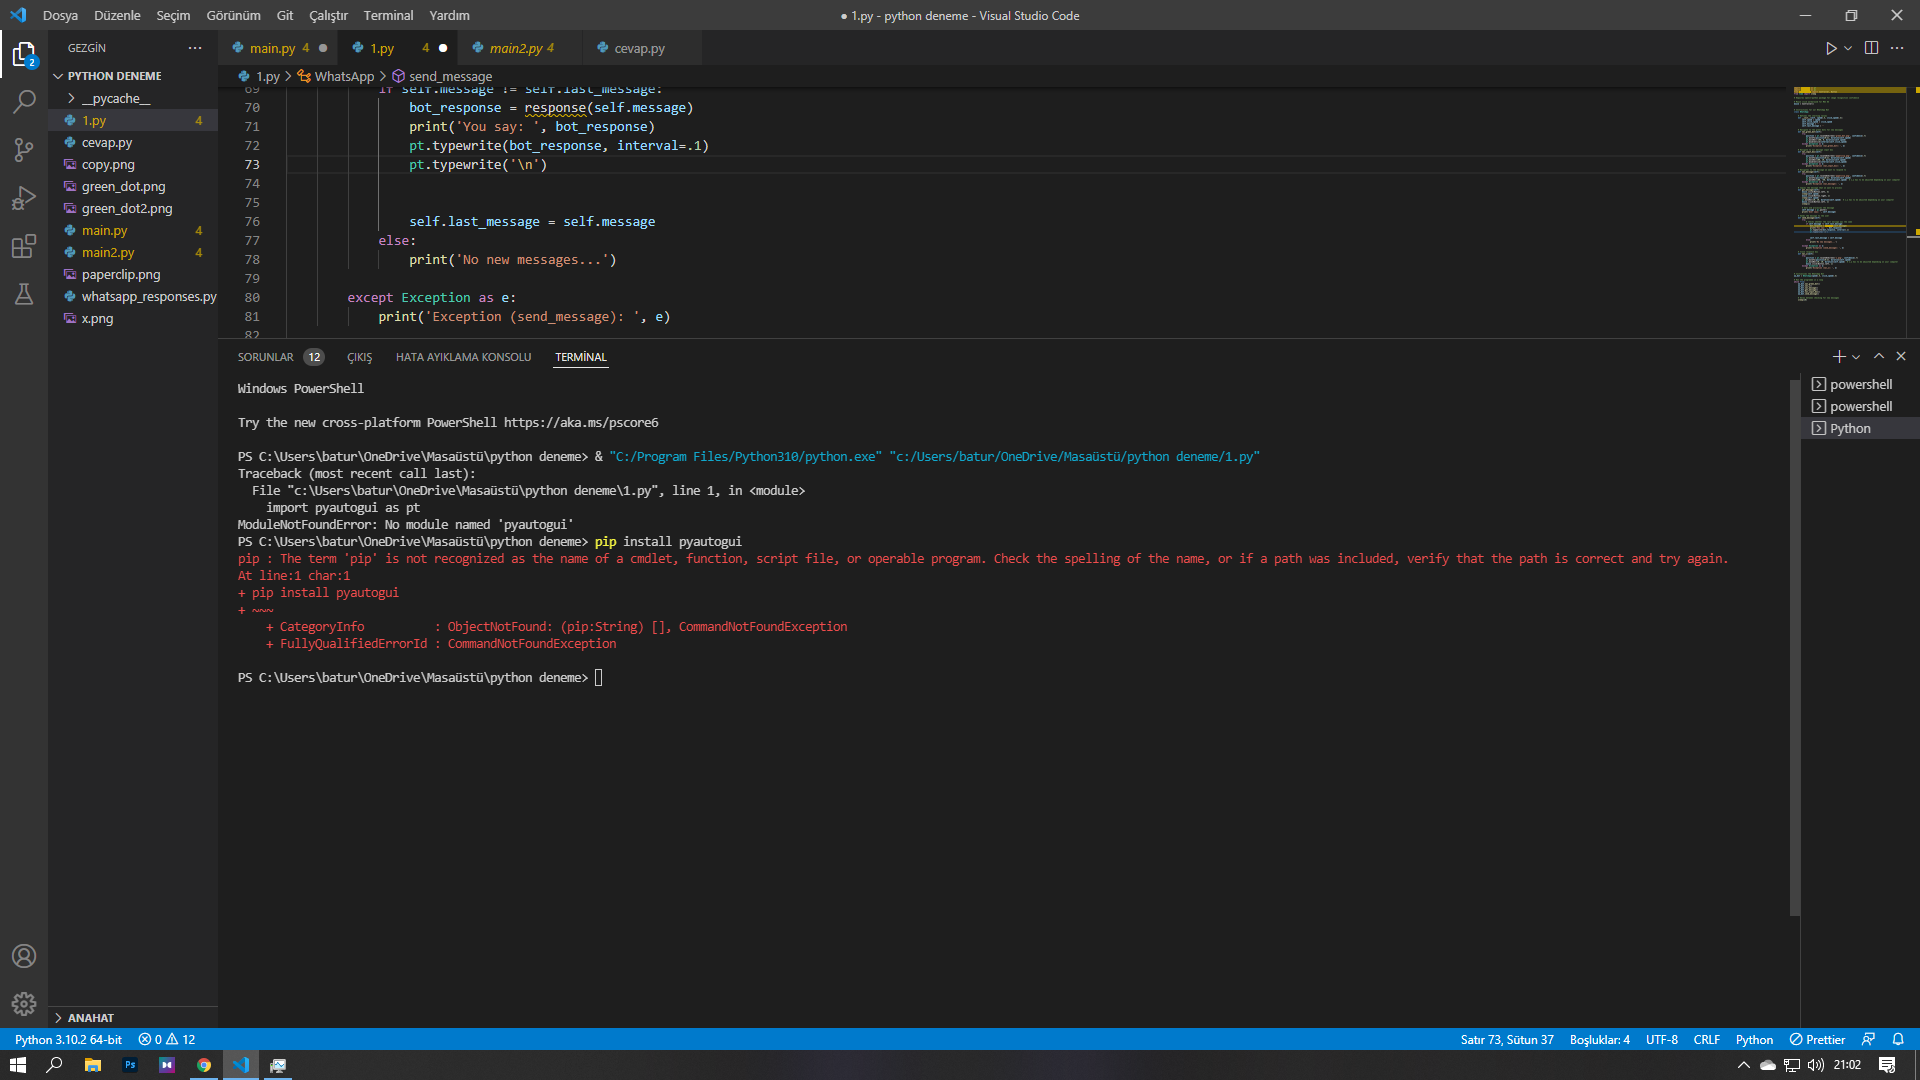Click Satır 73, Sütun 37 position indicator
Viewport: 1920px width, 1080px height.
click(1506, 1040)
